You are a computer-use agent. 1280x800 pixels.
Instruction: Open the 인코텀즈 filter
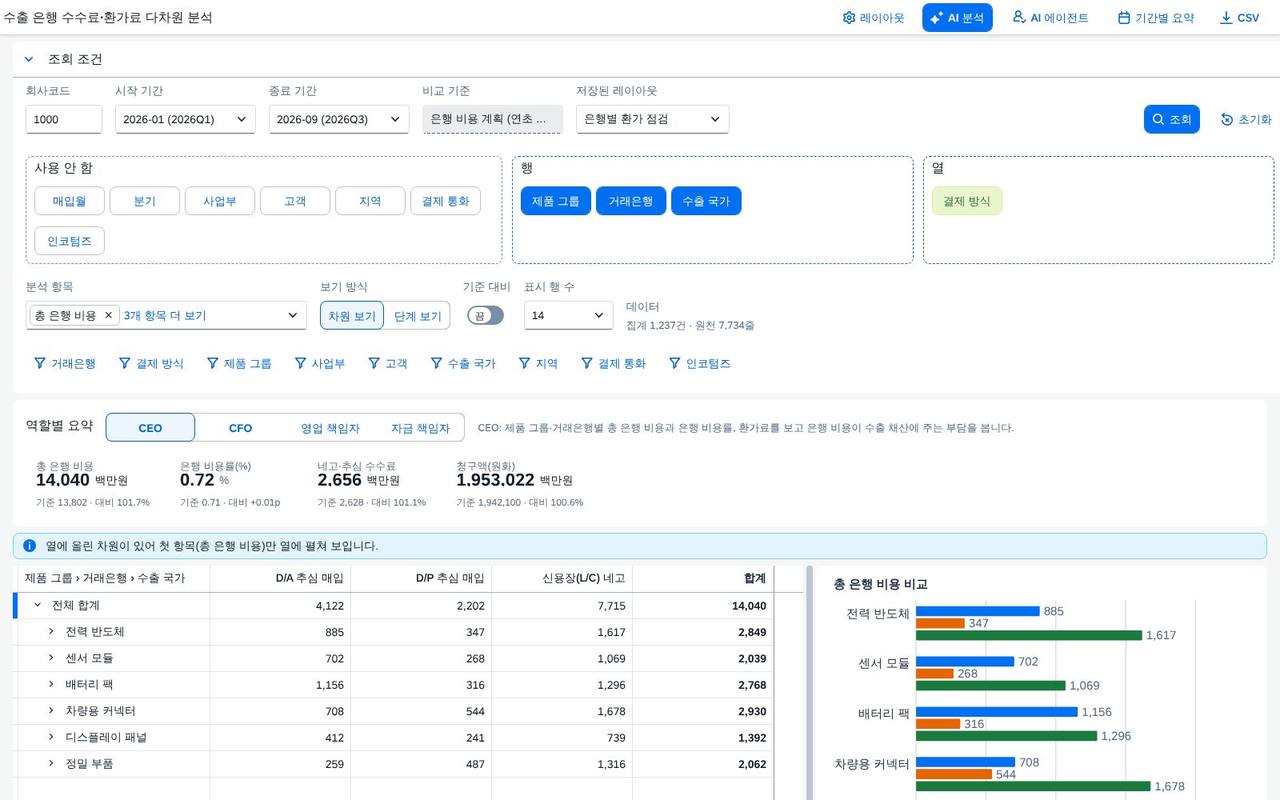coord(699,364)
